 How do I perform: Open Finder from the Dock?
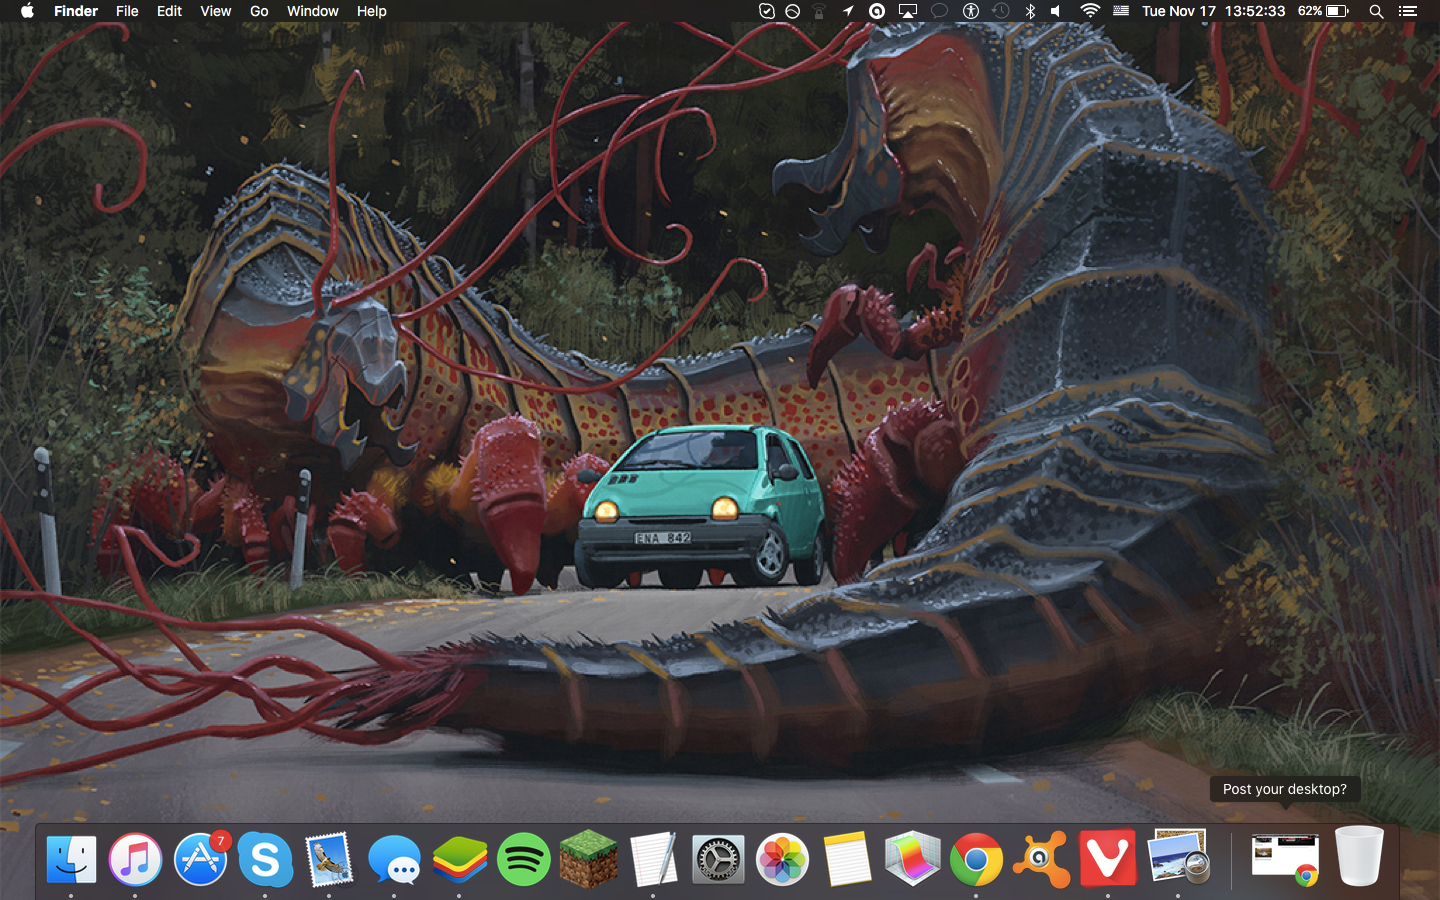(71, 859)
